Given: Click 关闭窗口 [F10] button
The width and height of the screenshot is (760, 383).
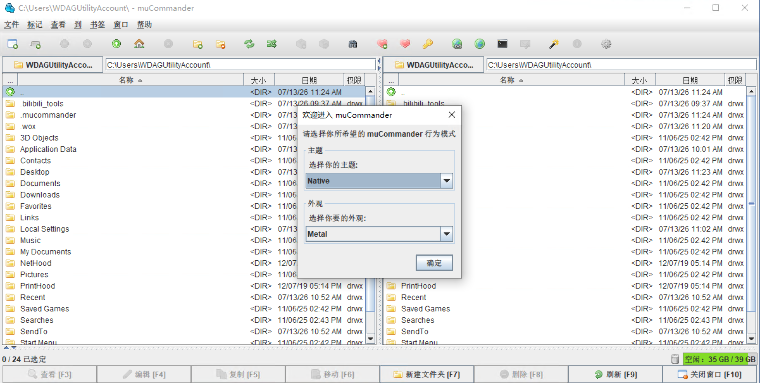Looking at the screenshot, I should pyautogui.click(x=710, y=374).
